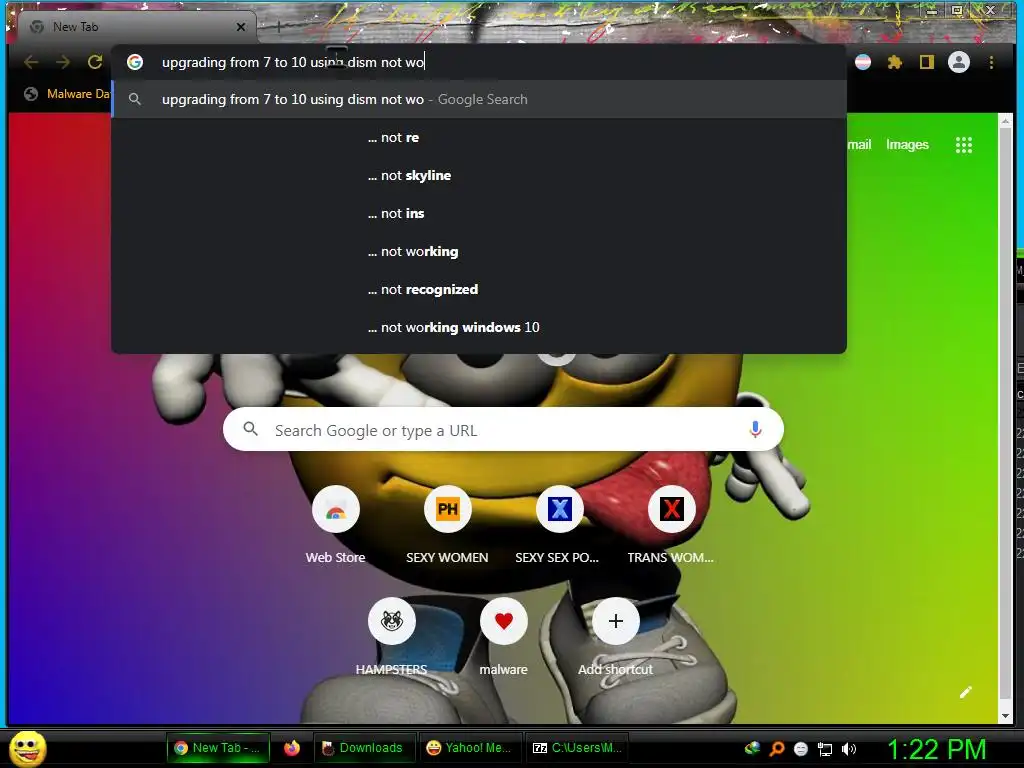Select the '... not ins' suggestion

(x=479, y=214)
